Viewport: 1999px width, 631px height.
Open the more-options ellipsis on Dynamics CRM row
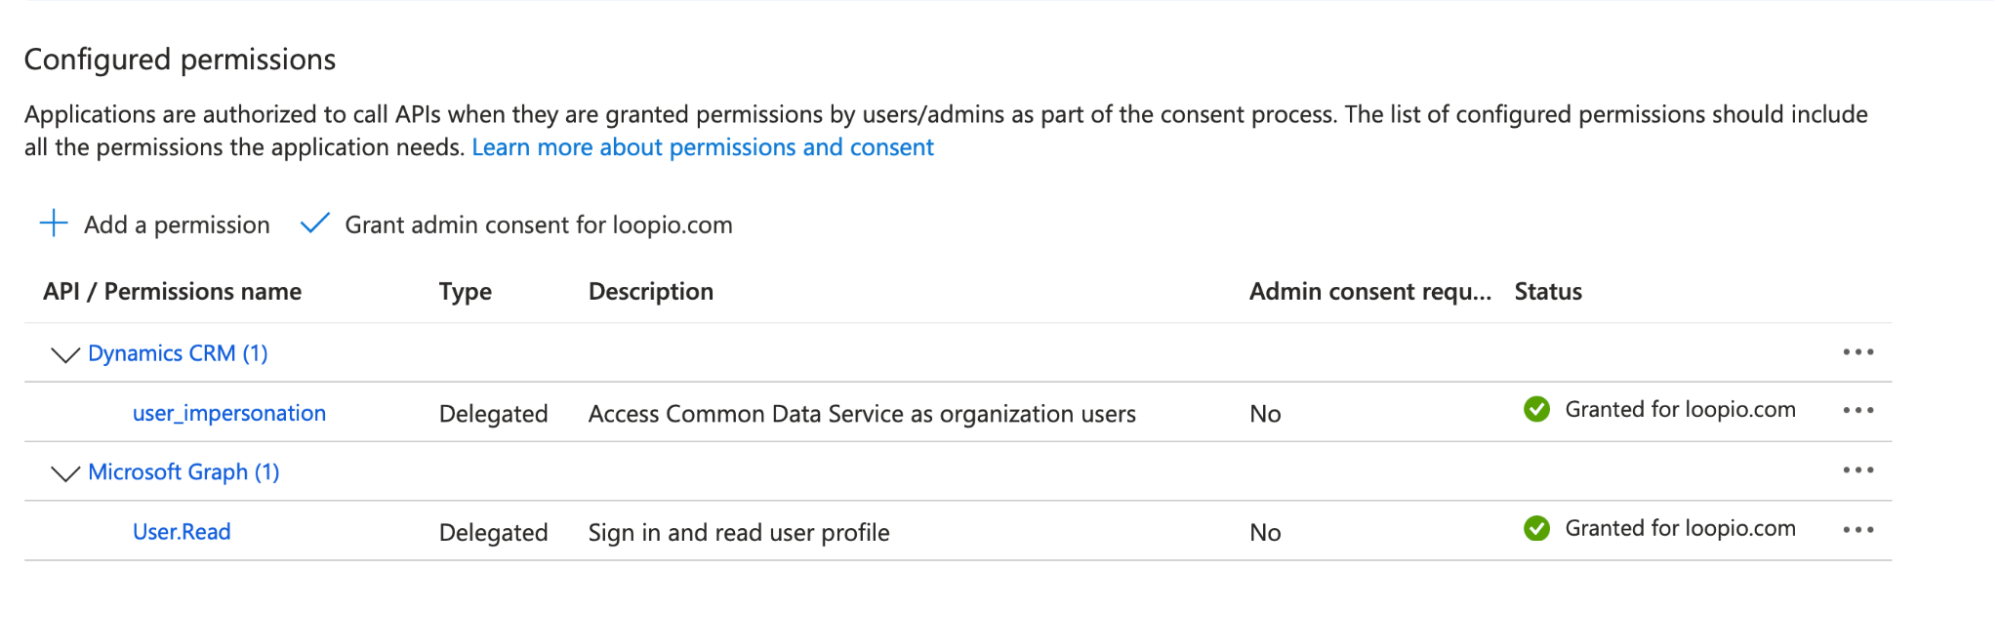click(x=1858, y=352)
